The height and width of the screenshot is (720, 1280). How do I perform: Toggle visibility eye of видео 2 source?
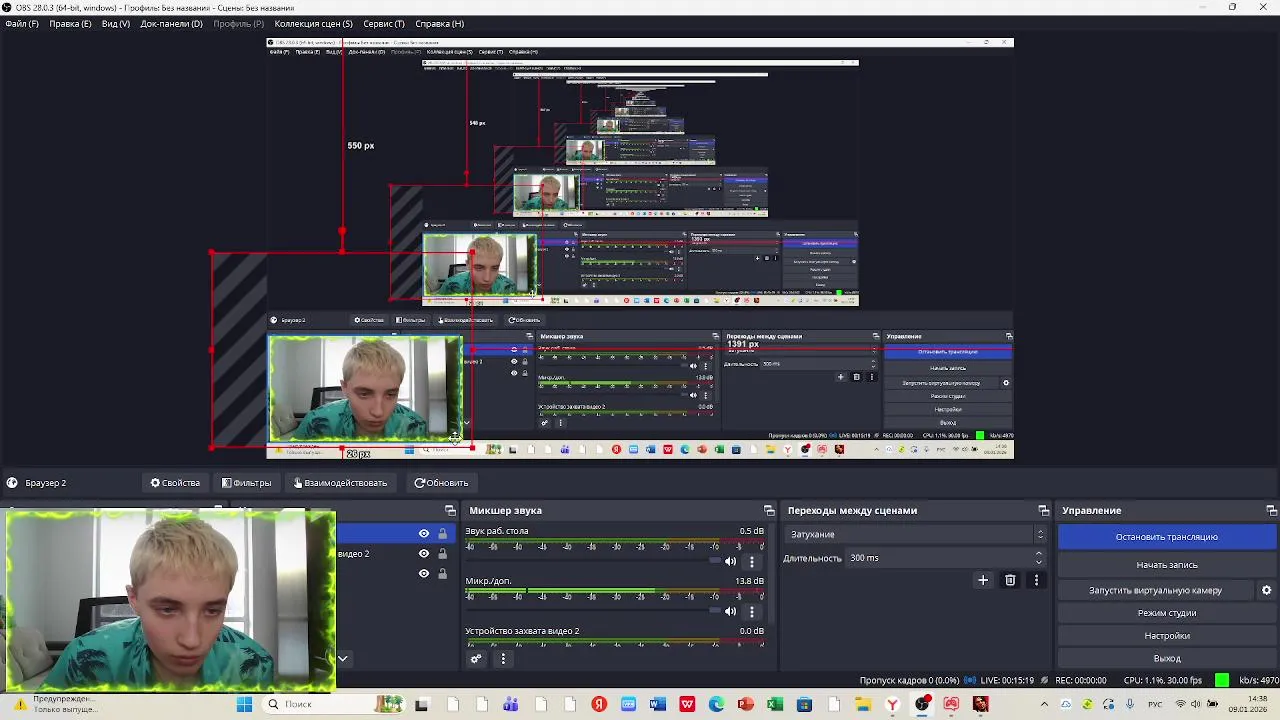point(424,553)
